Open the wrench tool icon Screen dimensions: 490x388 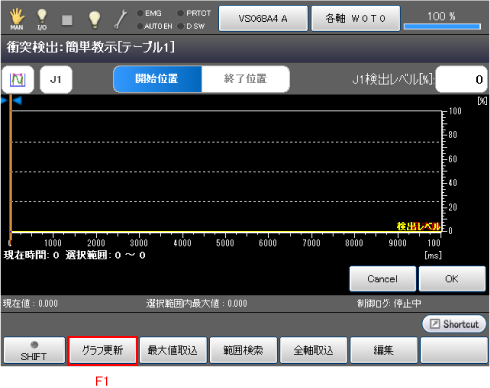tap(120, 19)
